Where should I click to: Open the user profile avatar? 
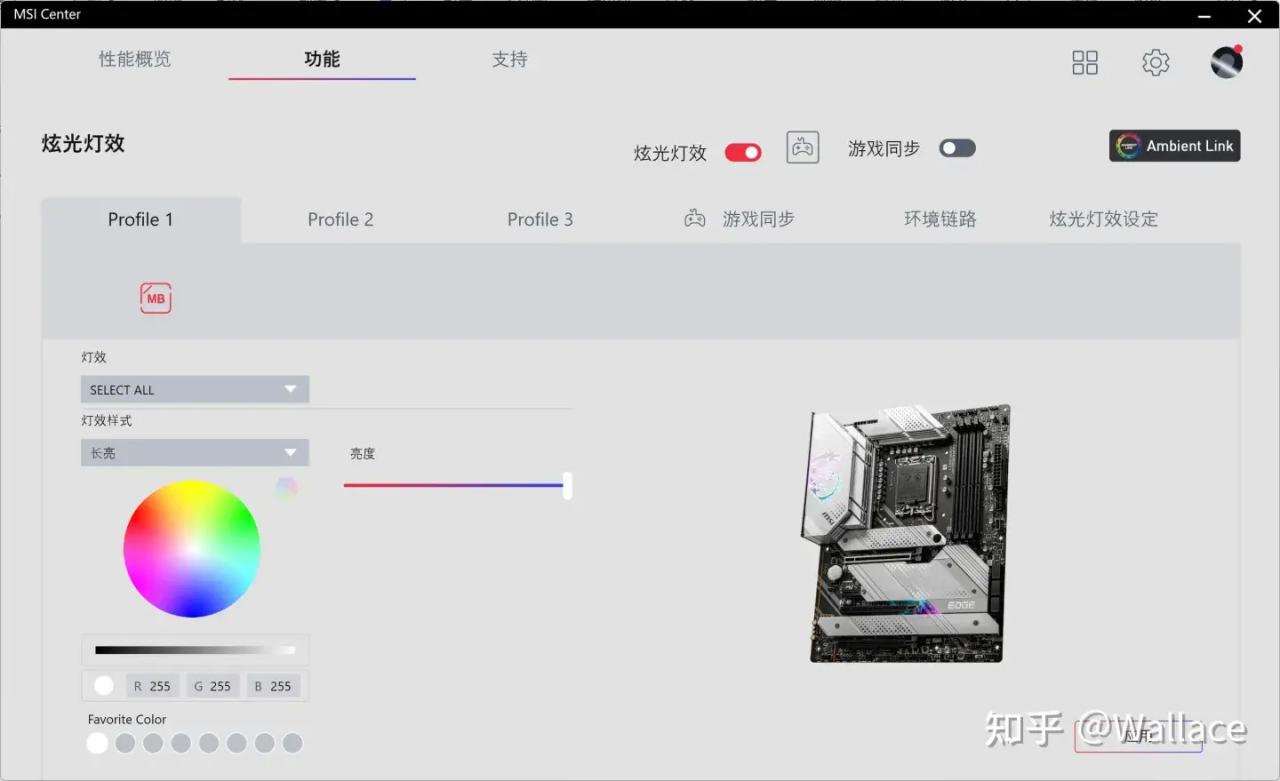(1227, 62)
